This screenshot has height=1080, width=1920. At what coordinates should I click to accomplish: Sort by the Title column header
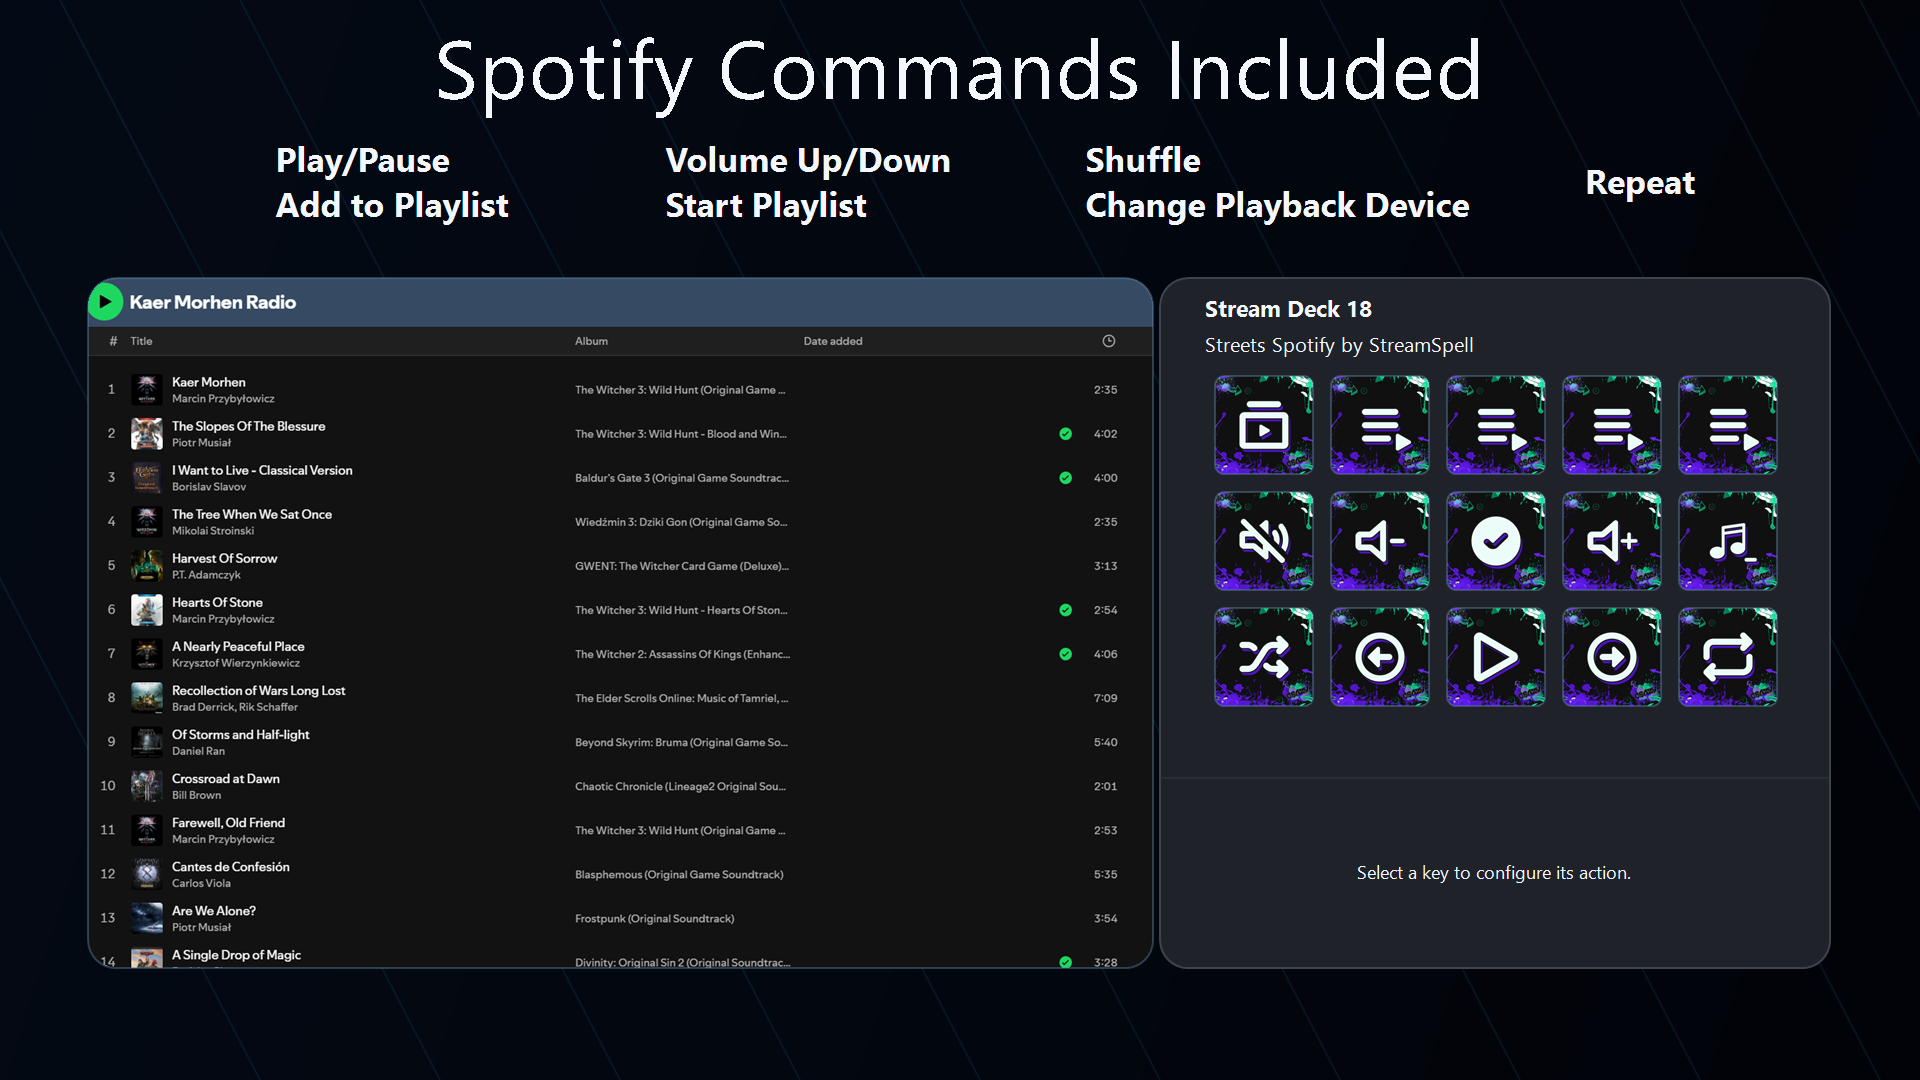pos(141,341)
